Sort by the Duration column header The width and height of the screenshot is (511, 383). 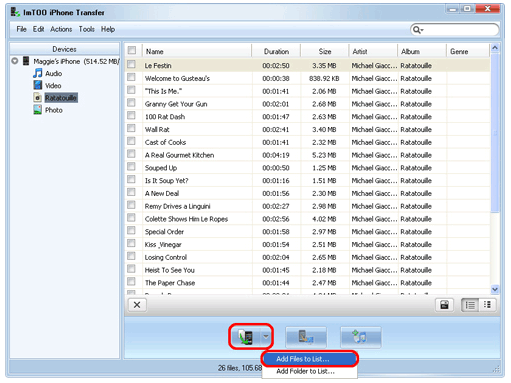pos(276,51)
